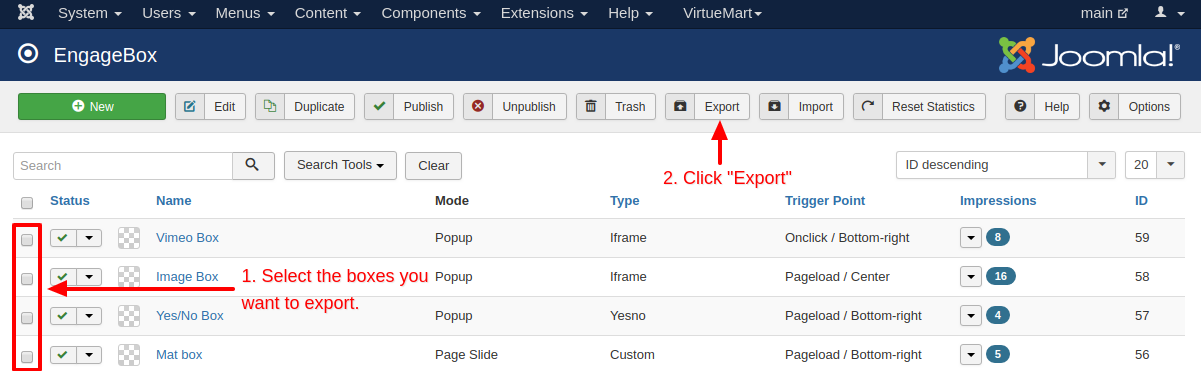Click the Export box icon in toolbar
Viewport: 1201px width, 371px height.
(x=680, y=107)
